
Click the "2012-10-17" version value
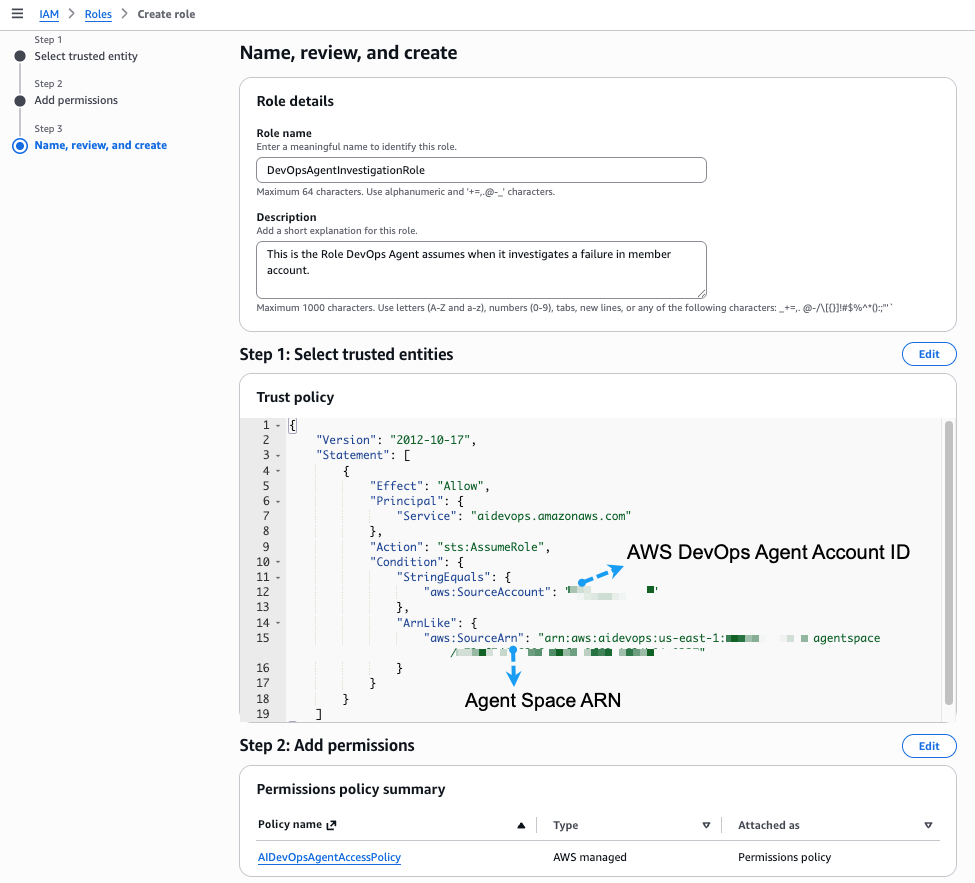430,440
